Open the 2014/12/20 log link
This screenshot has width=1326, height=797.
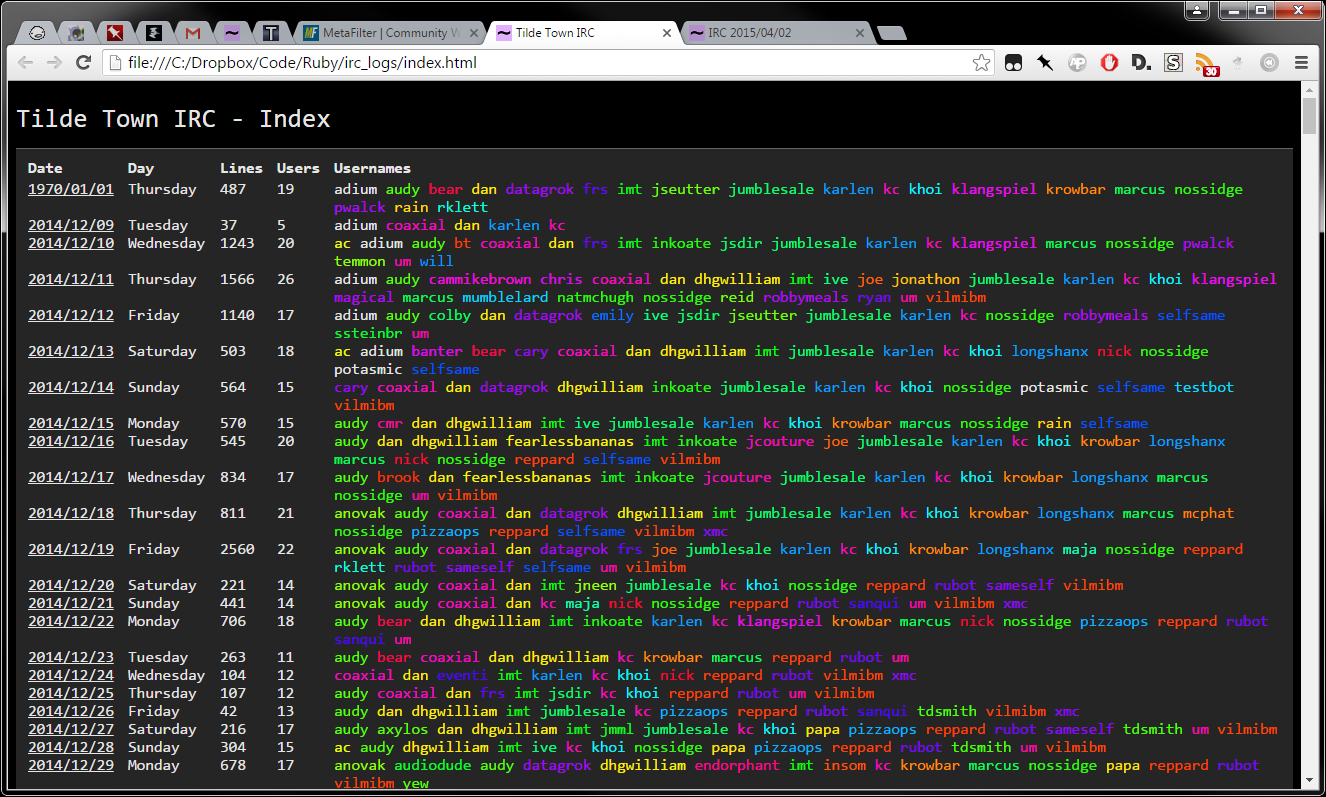coord(71,585)
